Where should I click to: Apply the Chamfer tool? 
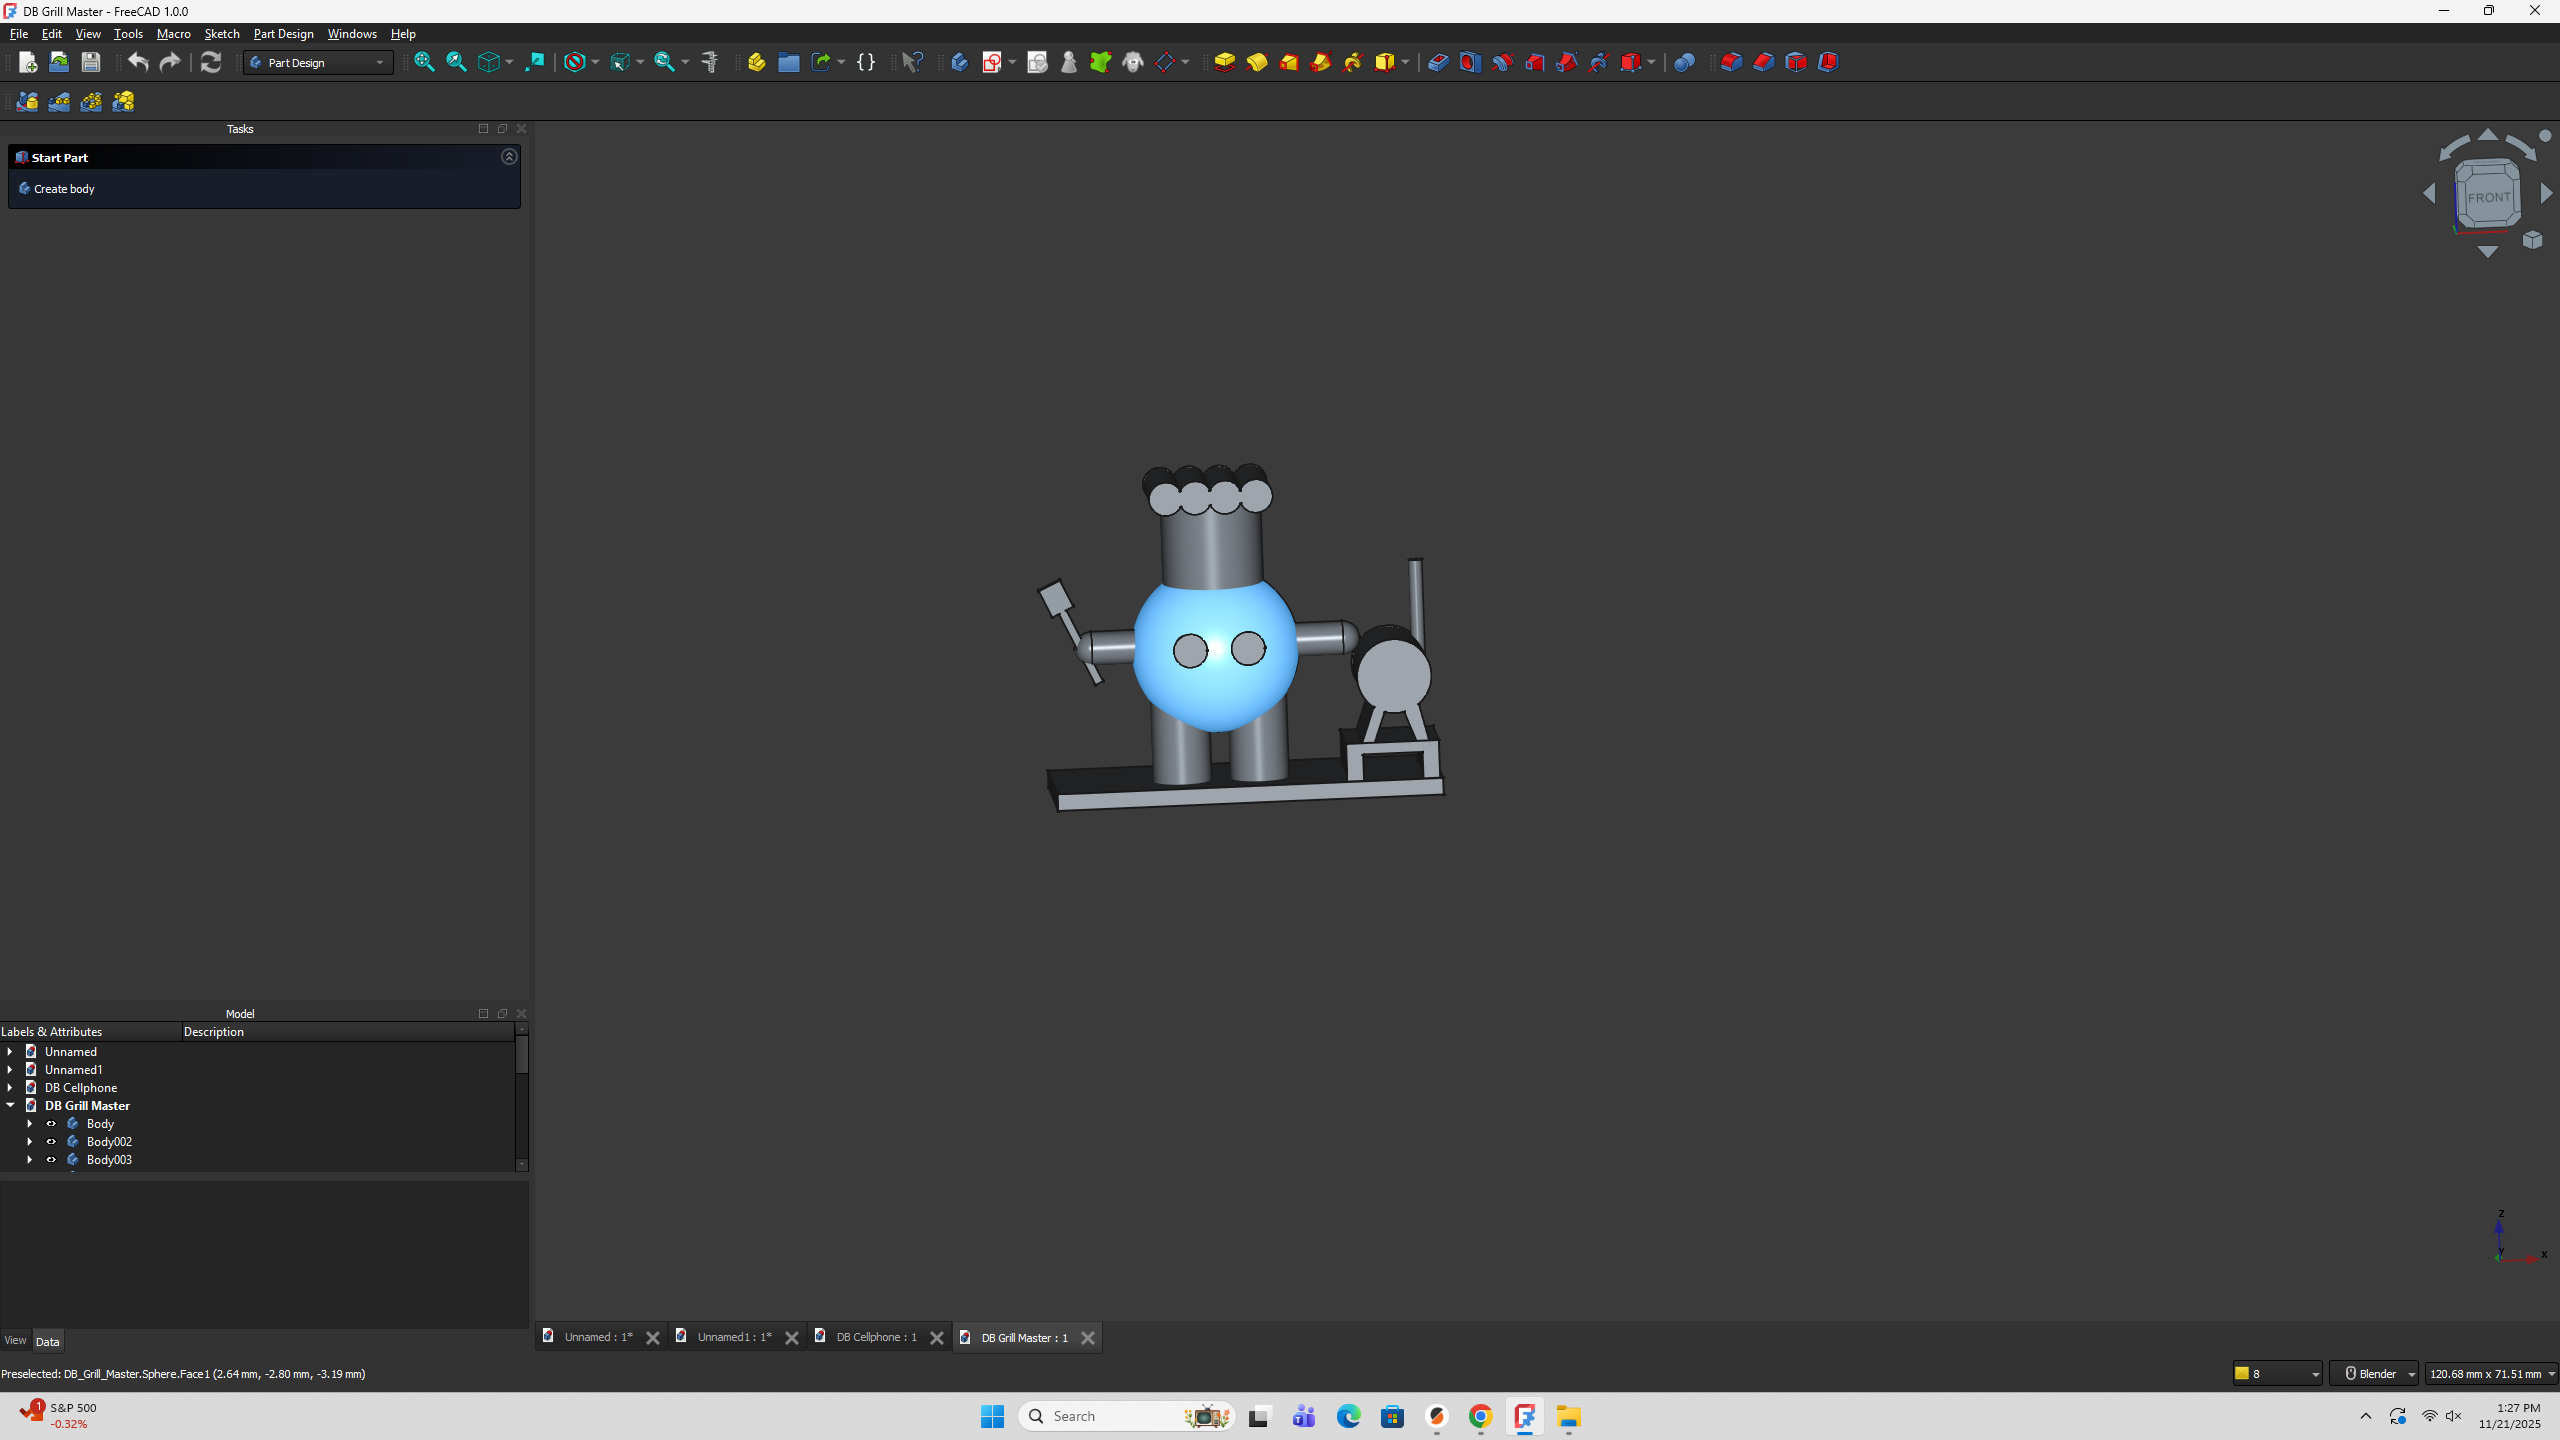[x=1764, y=62]
